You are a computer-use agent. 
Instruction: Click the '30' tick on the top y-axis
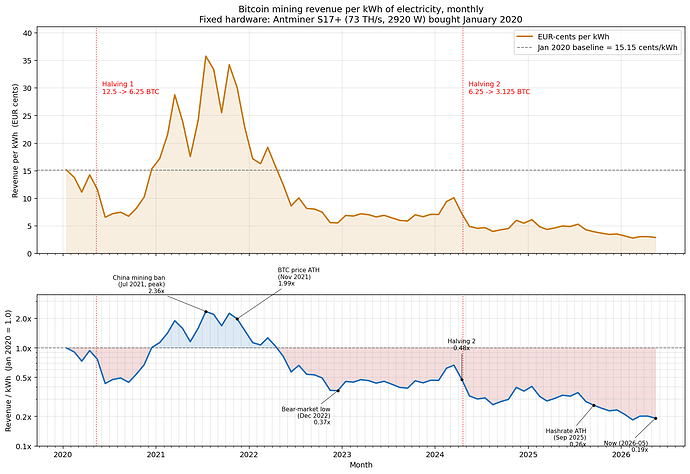click(x=28, y=88)
